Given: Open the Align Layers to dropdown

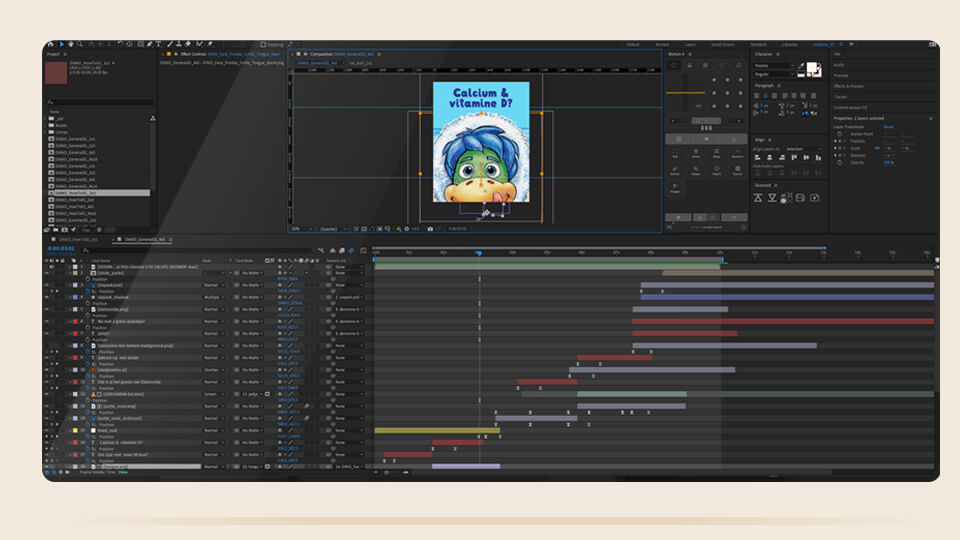Looking at the screenshot, I should 803,149.
